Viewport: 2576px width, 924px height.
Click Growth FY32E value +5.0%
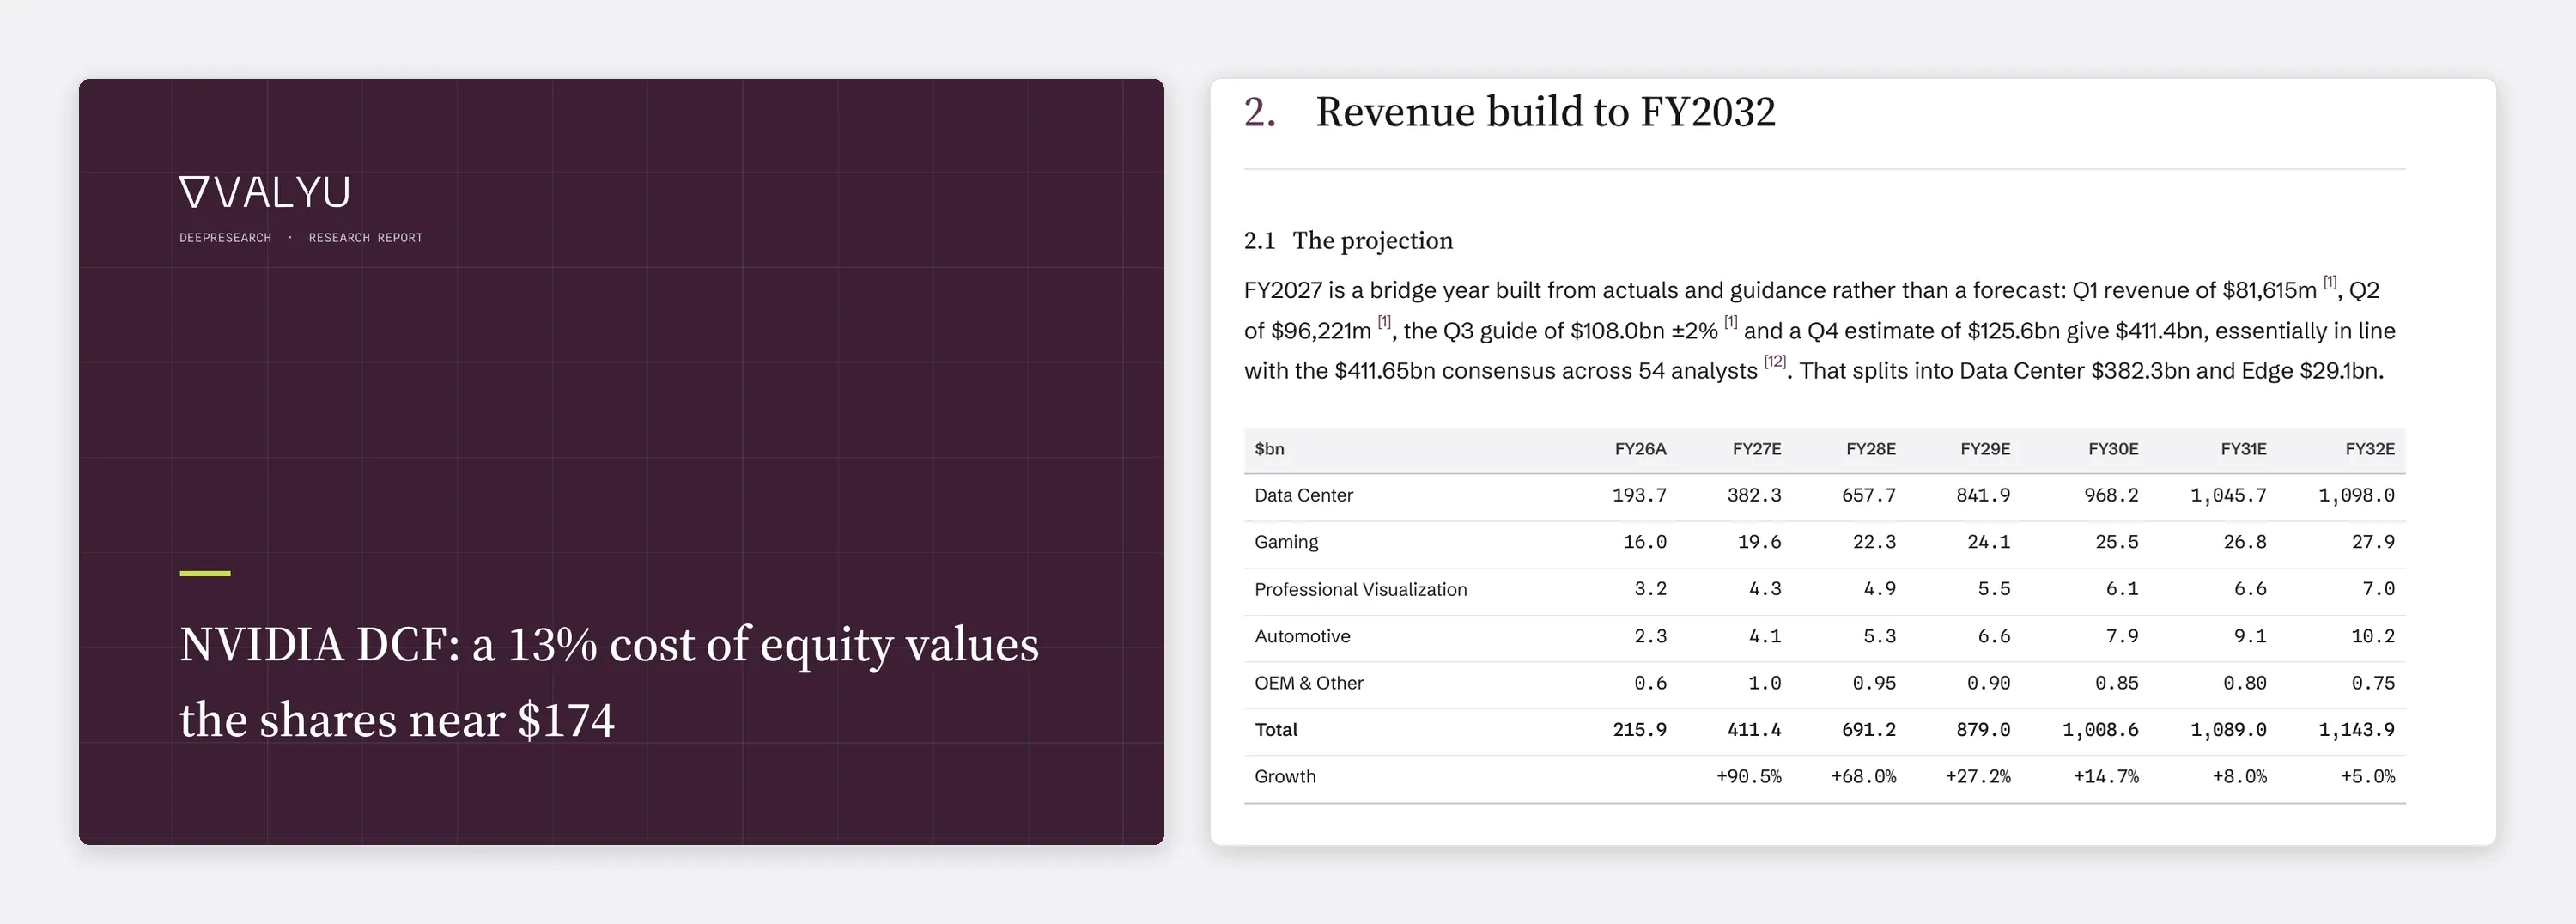point(2367,777)
